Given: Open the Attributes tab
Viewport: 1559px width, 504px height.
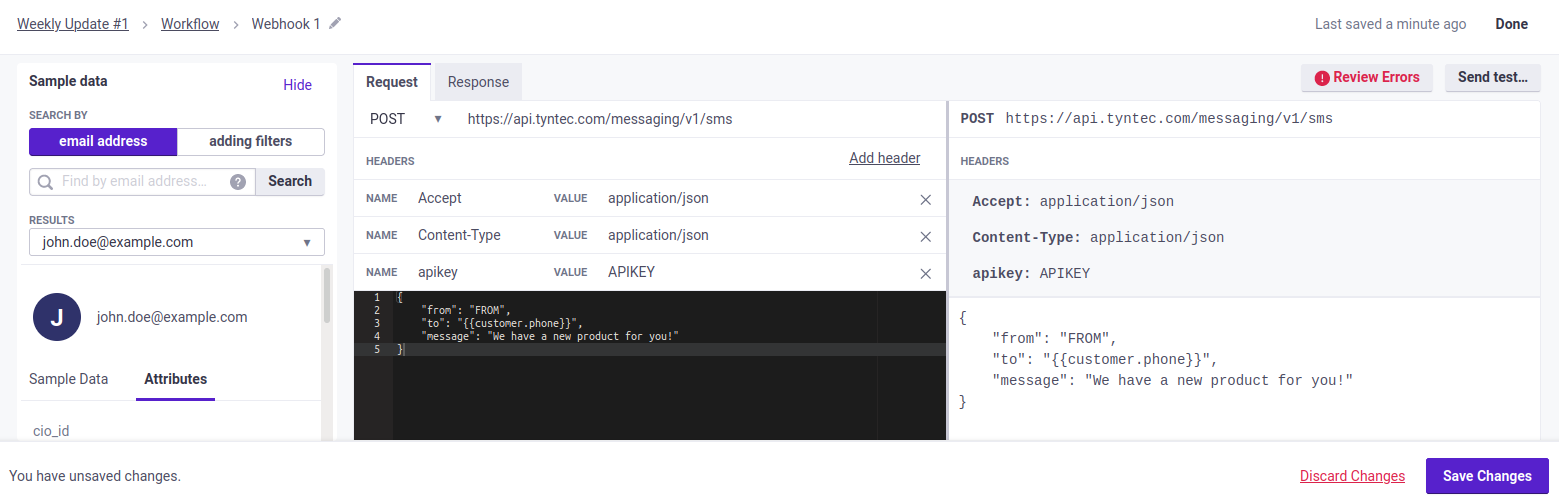Looking at the screenshot, I should point(176,379).
